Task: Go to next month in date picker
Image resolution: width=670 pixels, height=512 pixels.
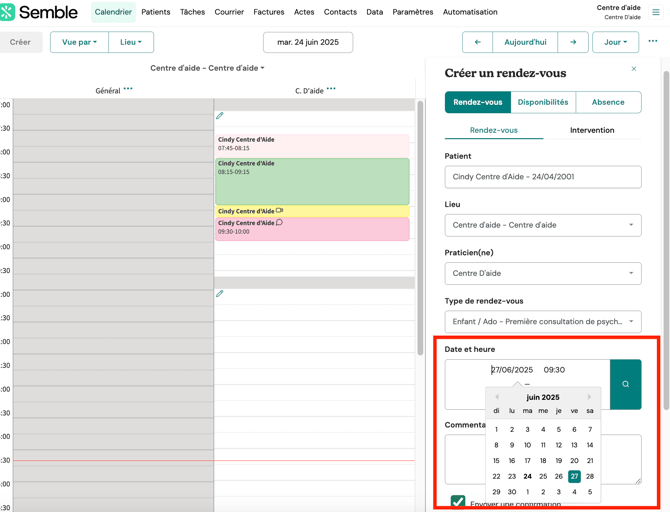Action: [x=589, y=397]
